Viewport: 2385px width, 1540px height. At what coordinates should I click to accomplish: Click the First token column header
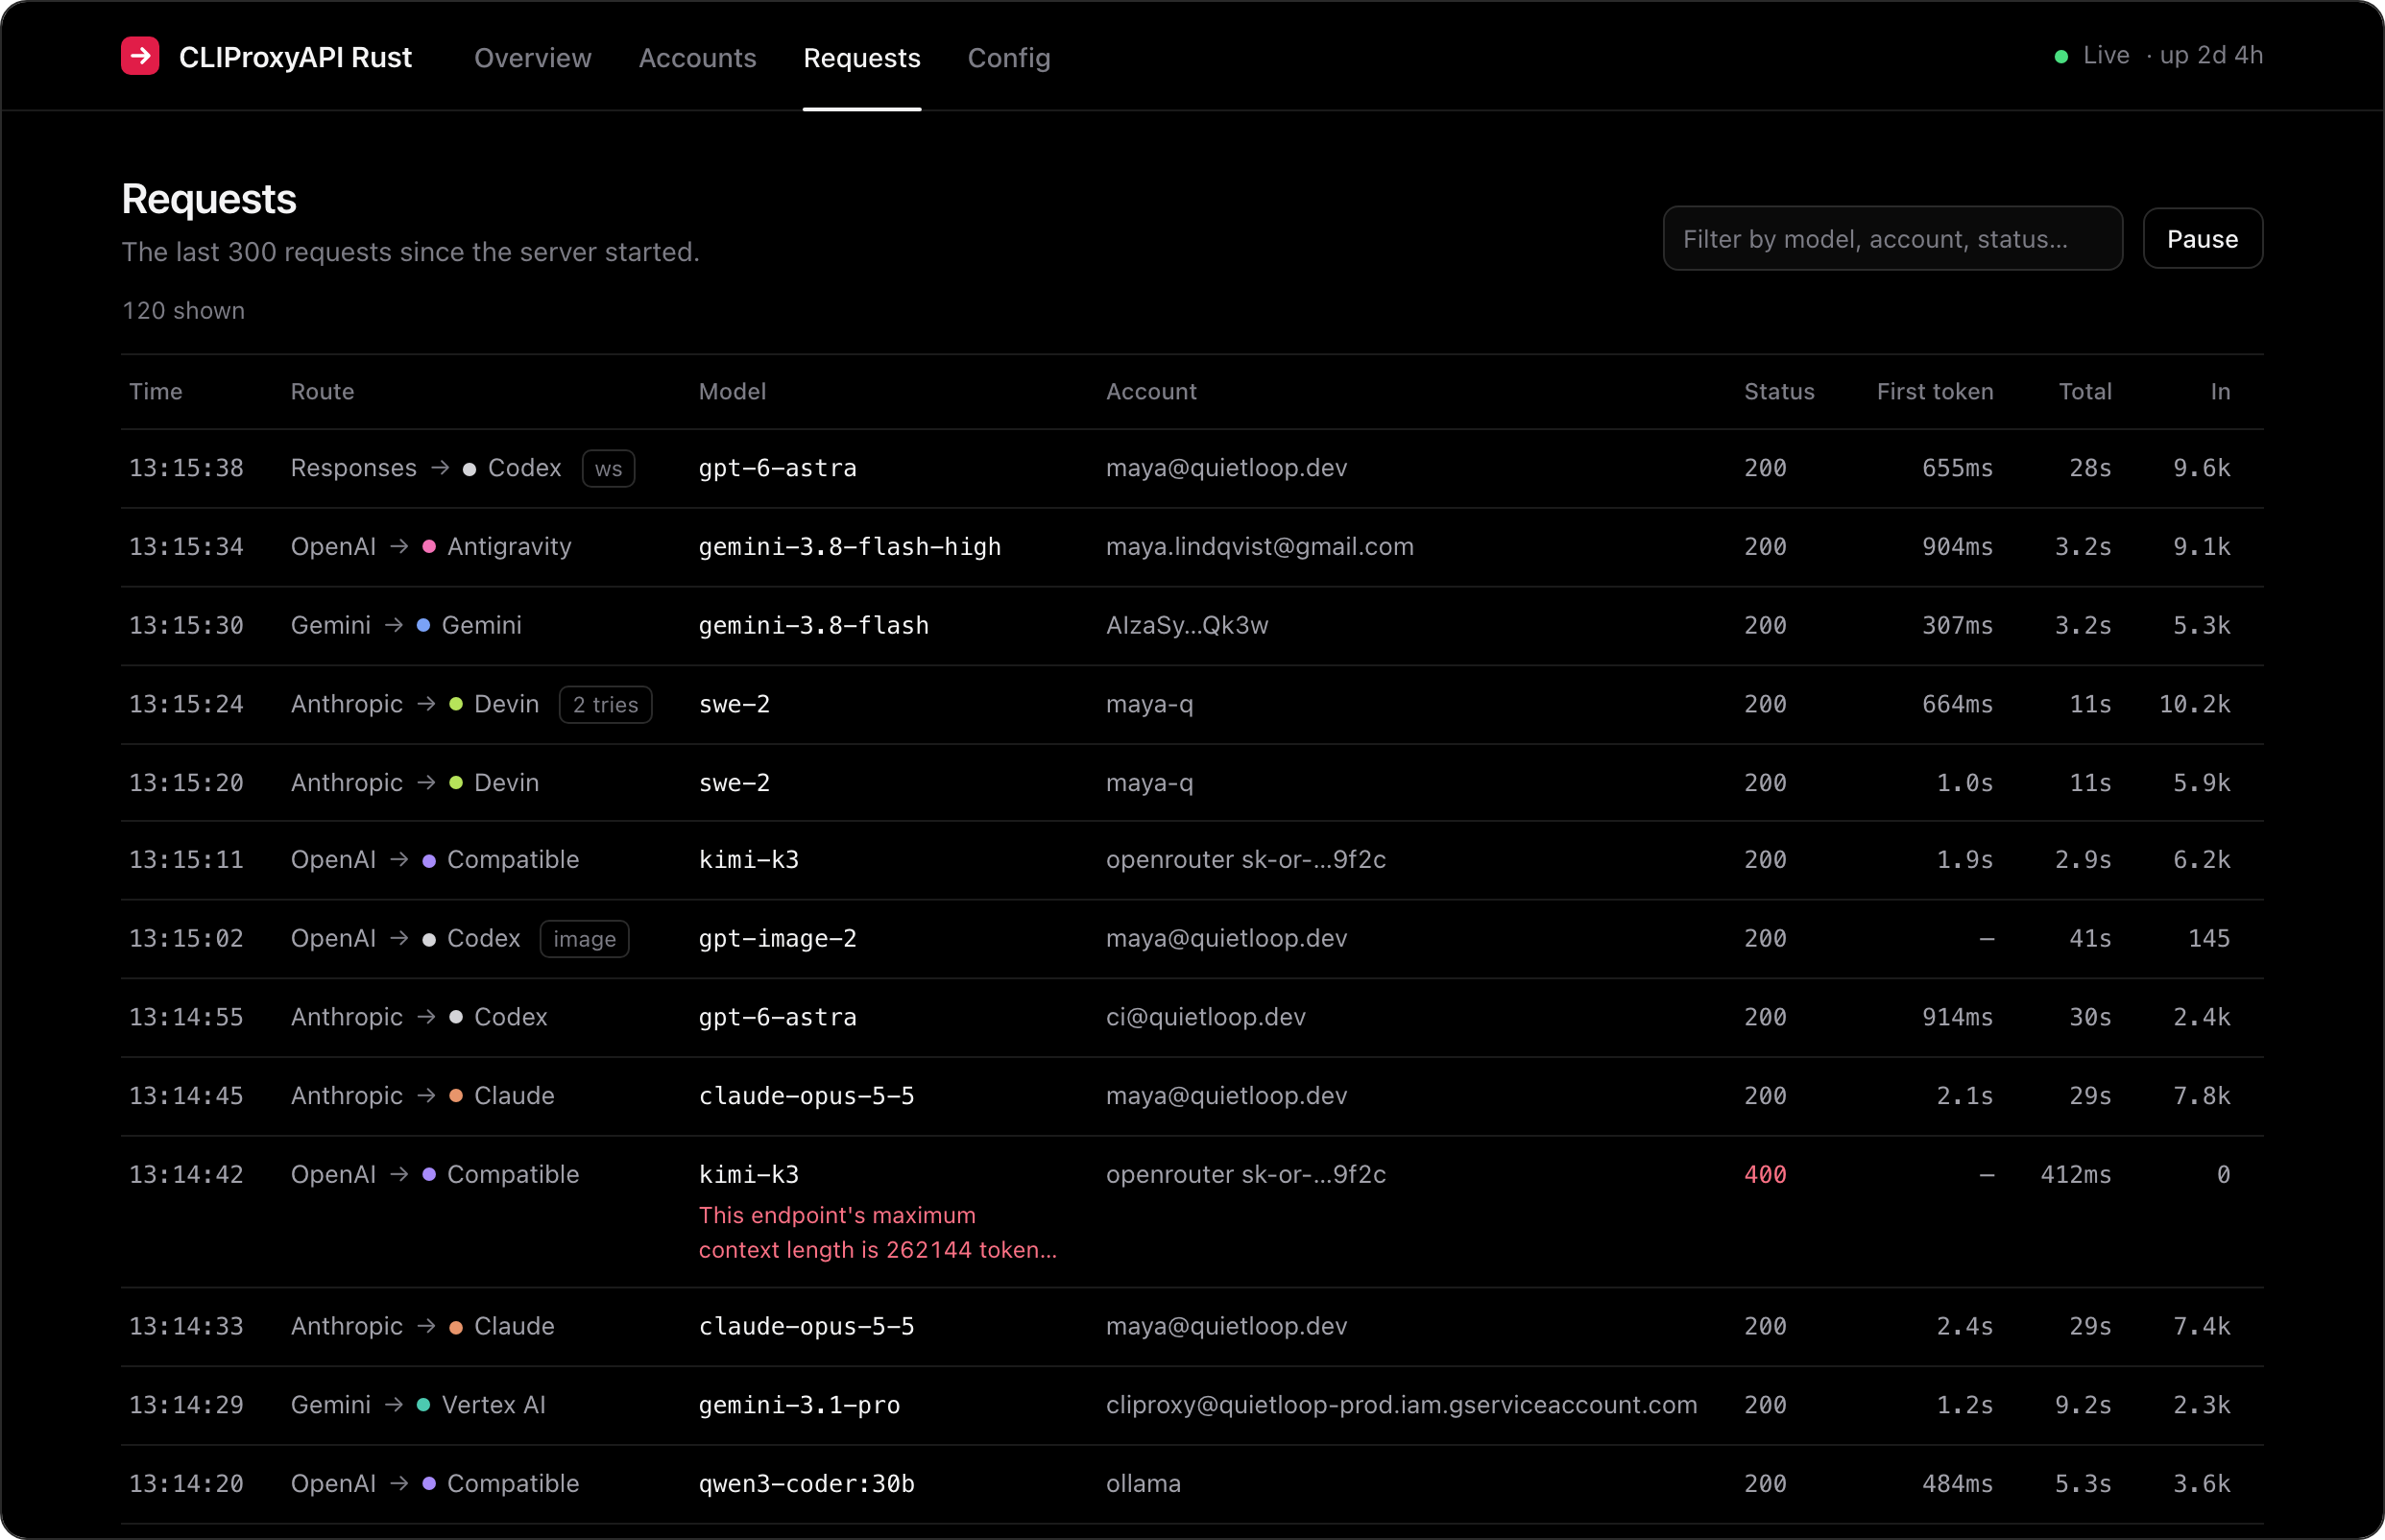click(x=1934, y=392)
